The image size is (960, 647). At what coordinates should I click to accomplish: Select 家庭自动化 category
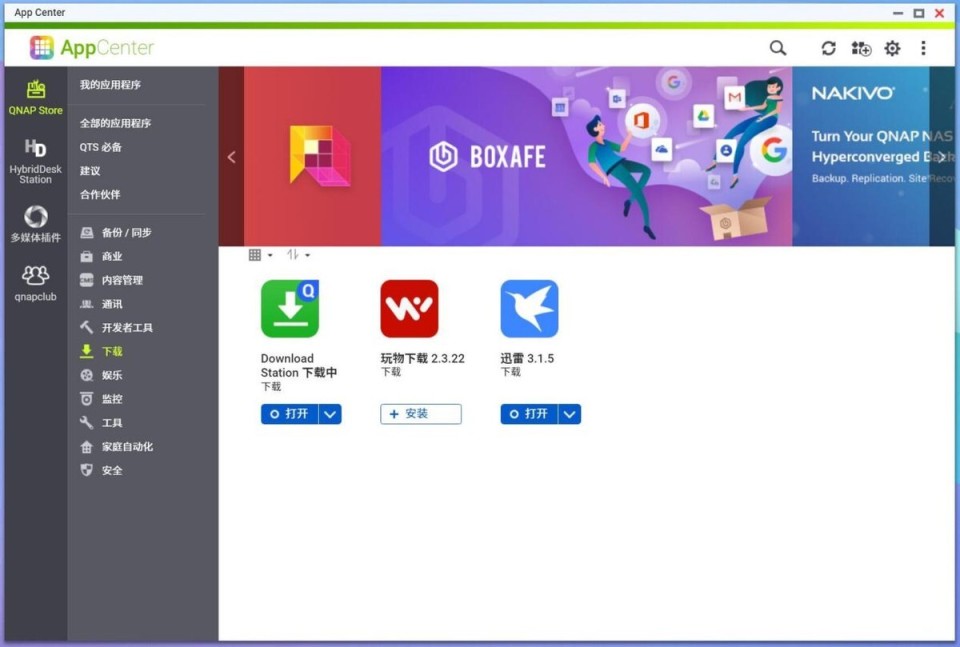[116, 447]
